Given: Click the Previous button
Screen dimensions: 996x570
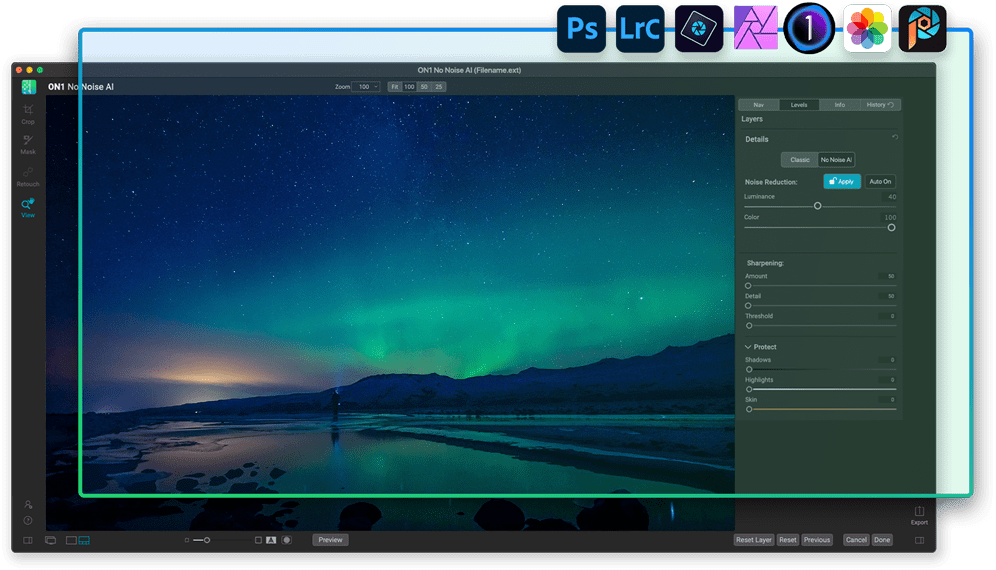Looking at the screenshot, I should pyautogui.click(x=817, y=540).
